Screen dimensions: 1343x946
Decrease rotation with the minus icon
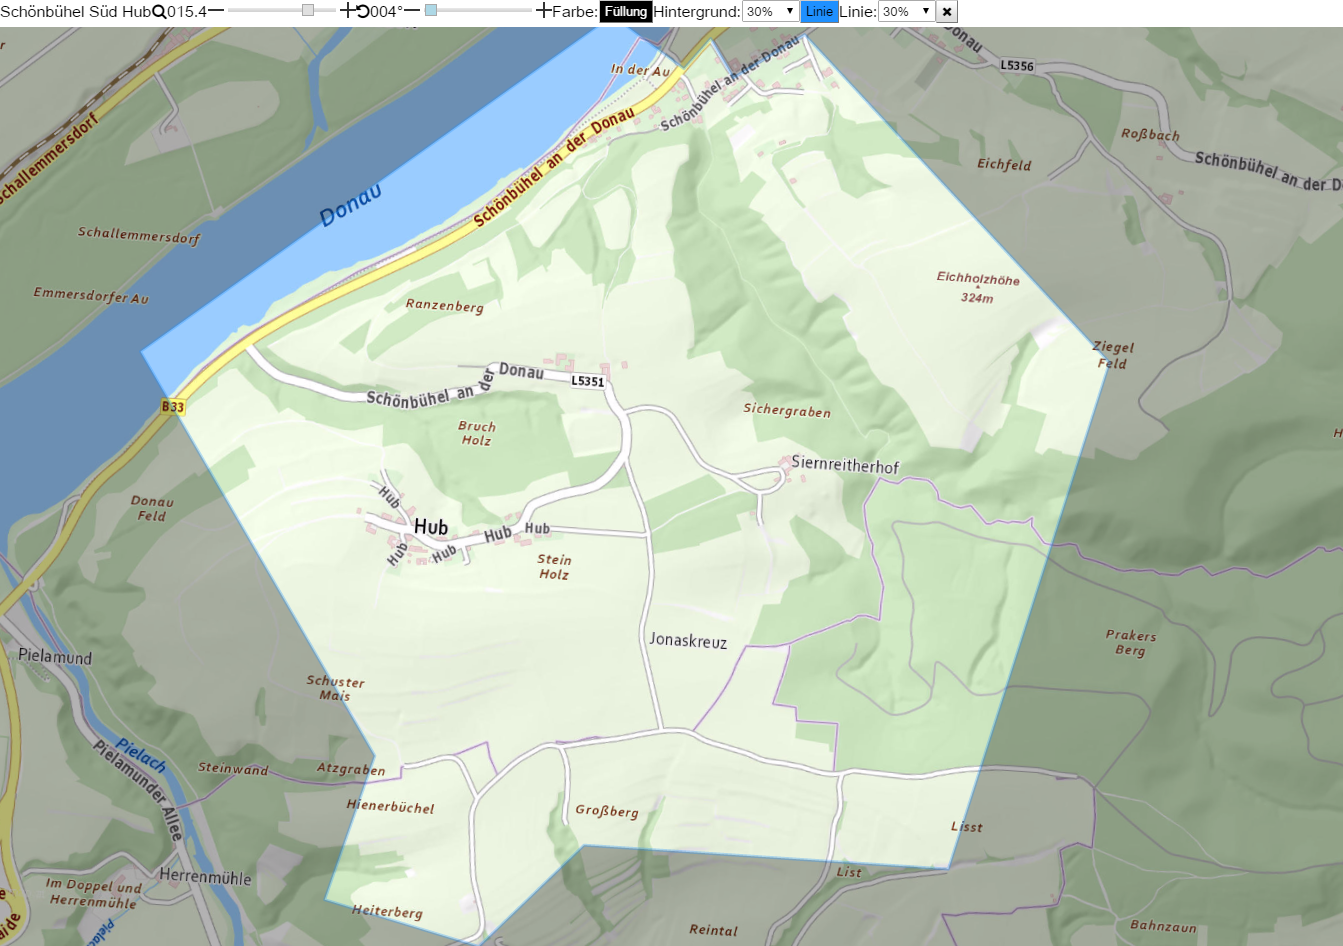(412, 11)
